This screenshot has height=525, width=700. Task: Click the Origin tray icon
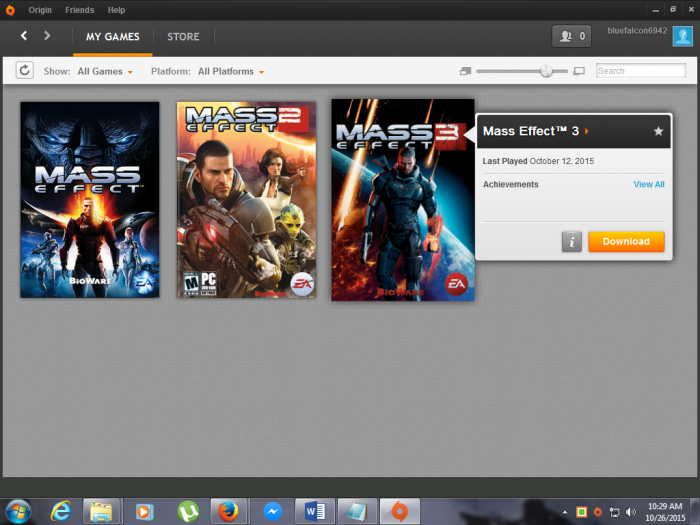(x=598, y=512)
